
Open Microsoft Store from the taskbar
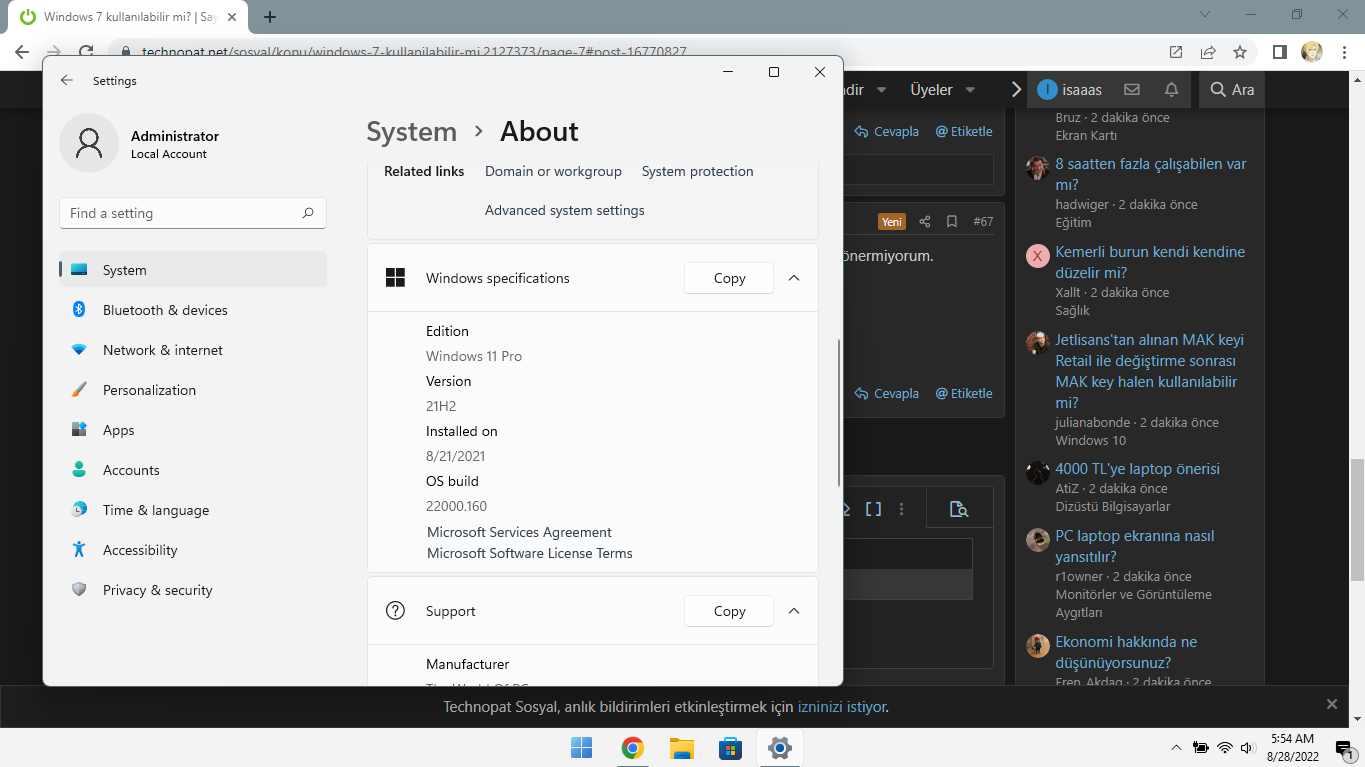click(x=731, y=747)
